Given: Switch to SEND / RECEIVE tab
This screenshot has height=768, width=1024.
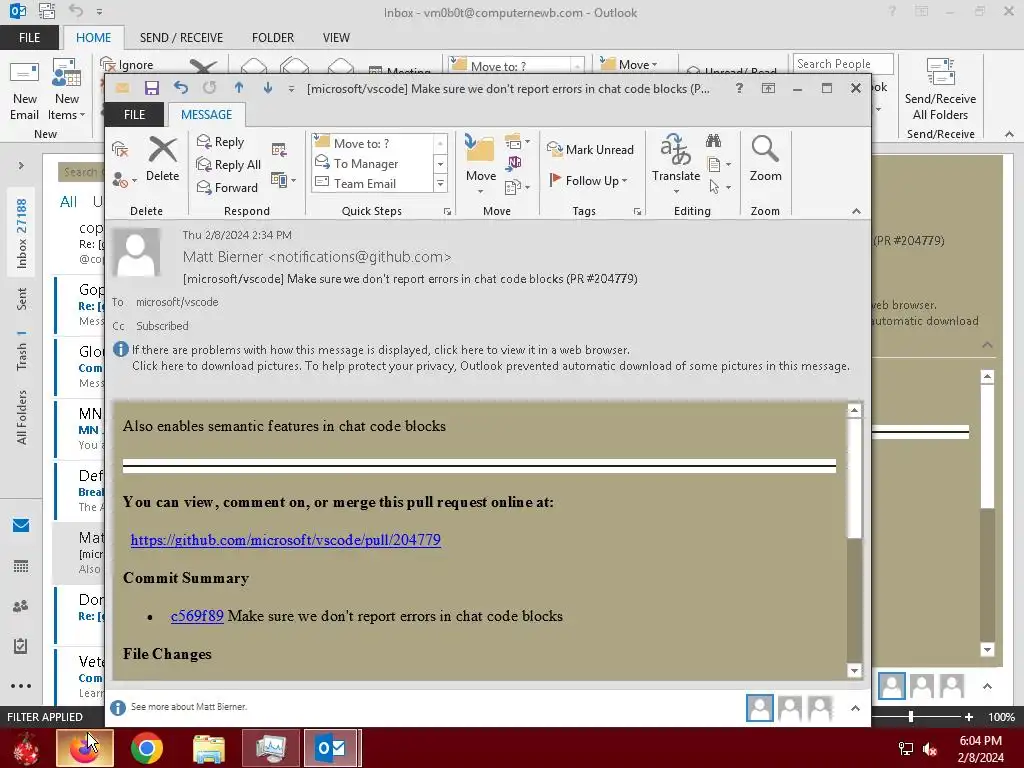Looking at the screenshot, I should (x=181, y=38).
